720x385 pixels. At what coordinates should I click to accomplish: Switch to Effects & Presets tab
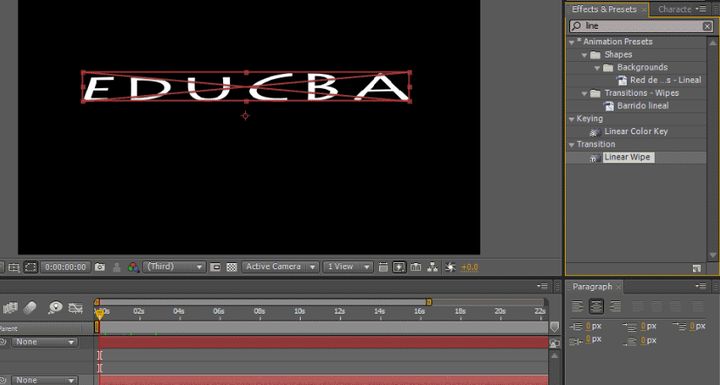(604, 9)
